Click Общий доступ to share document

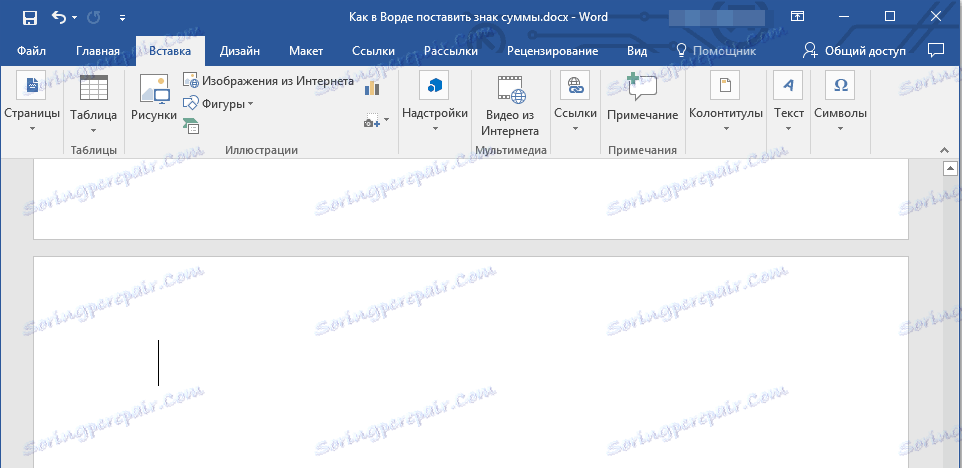[x=854, y=51]
